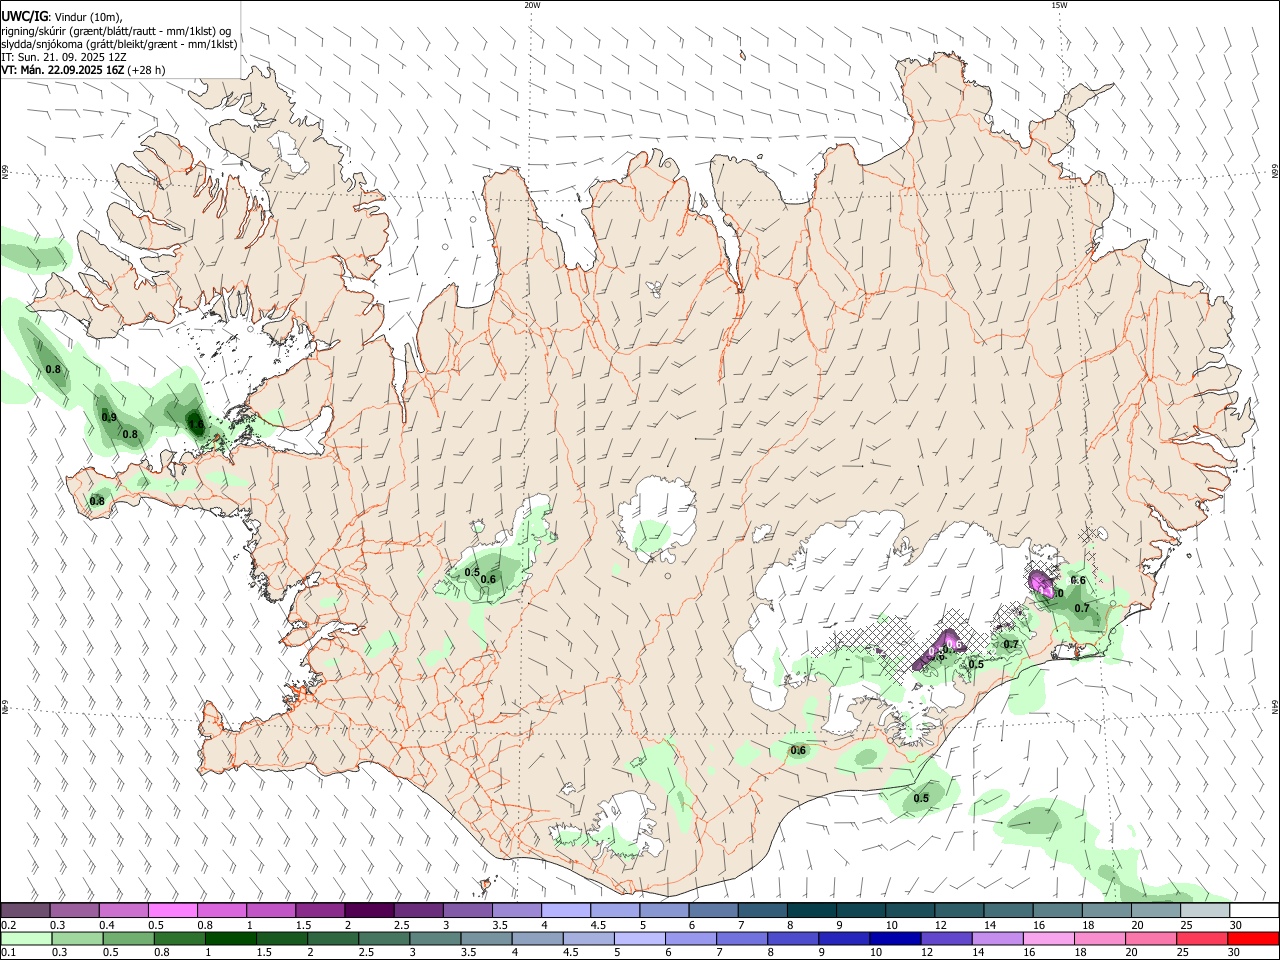Click the light pink rain-legend swatch starting at 16
The height and width of the screenshot is (960, 1280).
click(x=1049, y=939)
